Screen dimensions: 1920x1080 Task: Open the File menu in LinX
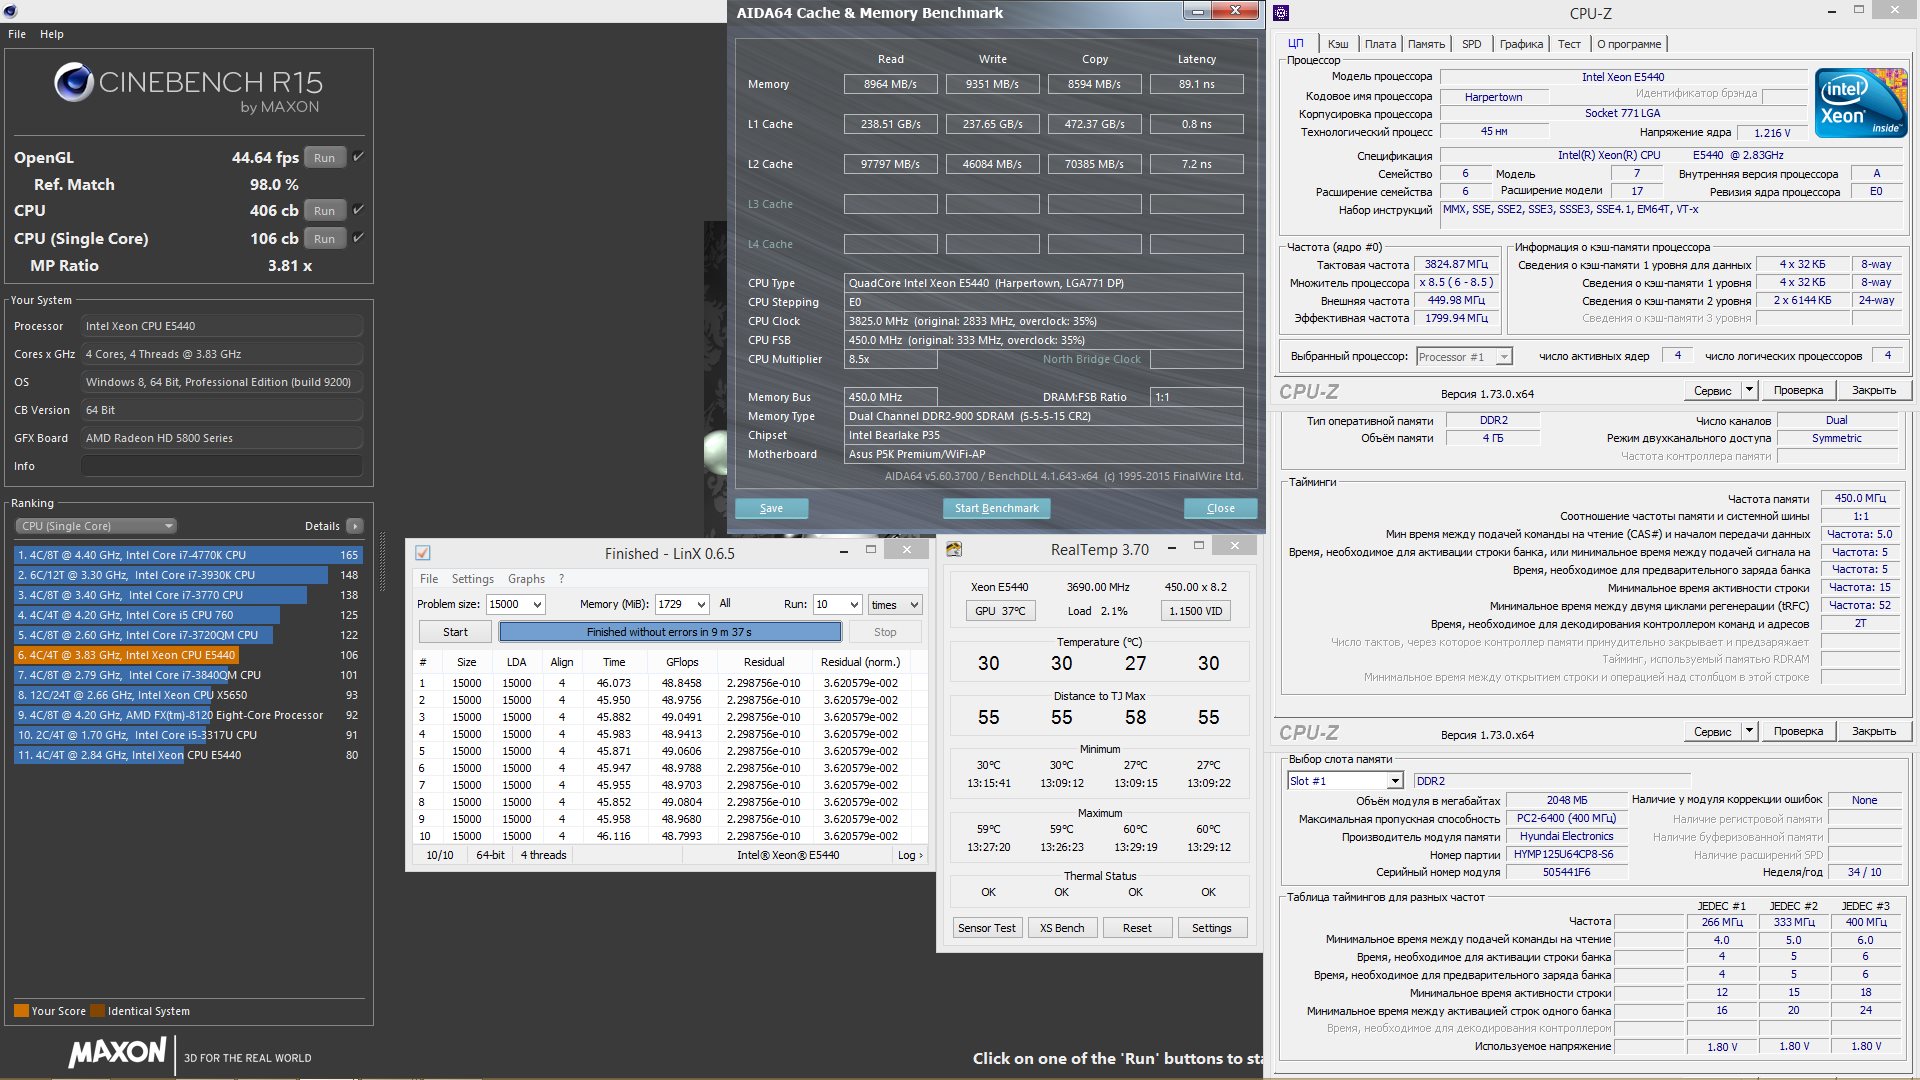coord(429,579)
